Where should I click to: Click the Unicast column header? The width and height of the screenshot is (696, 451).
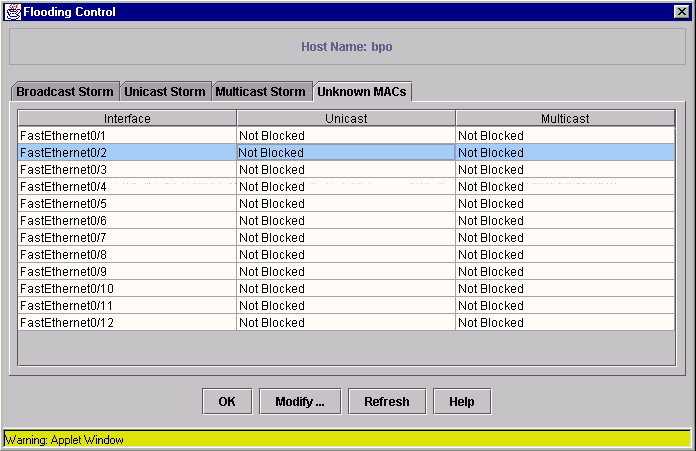346,119
